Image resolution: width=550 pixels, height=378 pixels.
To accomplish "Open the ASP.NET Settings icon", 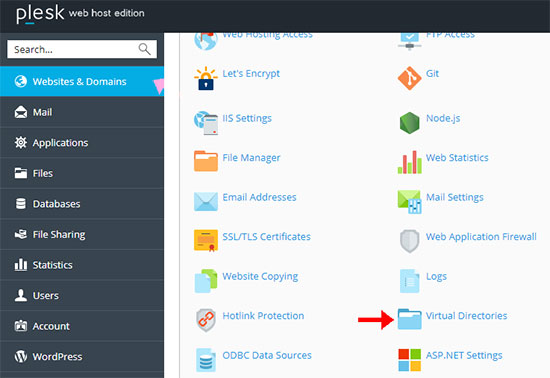I will (409, 360).
